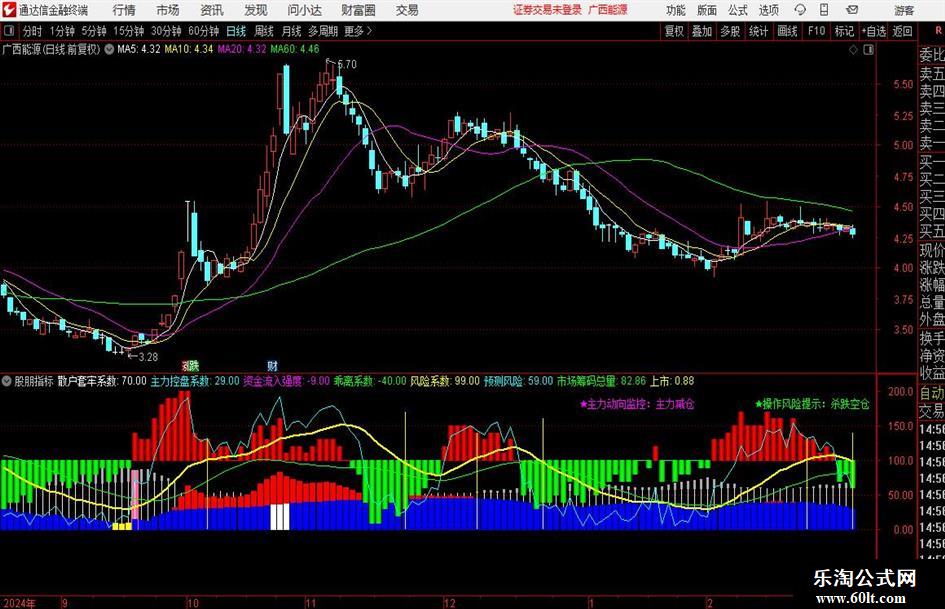Screen dimensions: 945x609
Task: Click the 返回 back button
Action: click(x=902, y=31)
